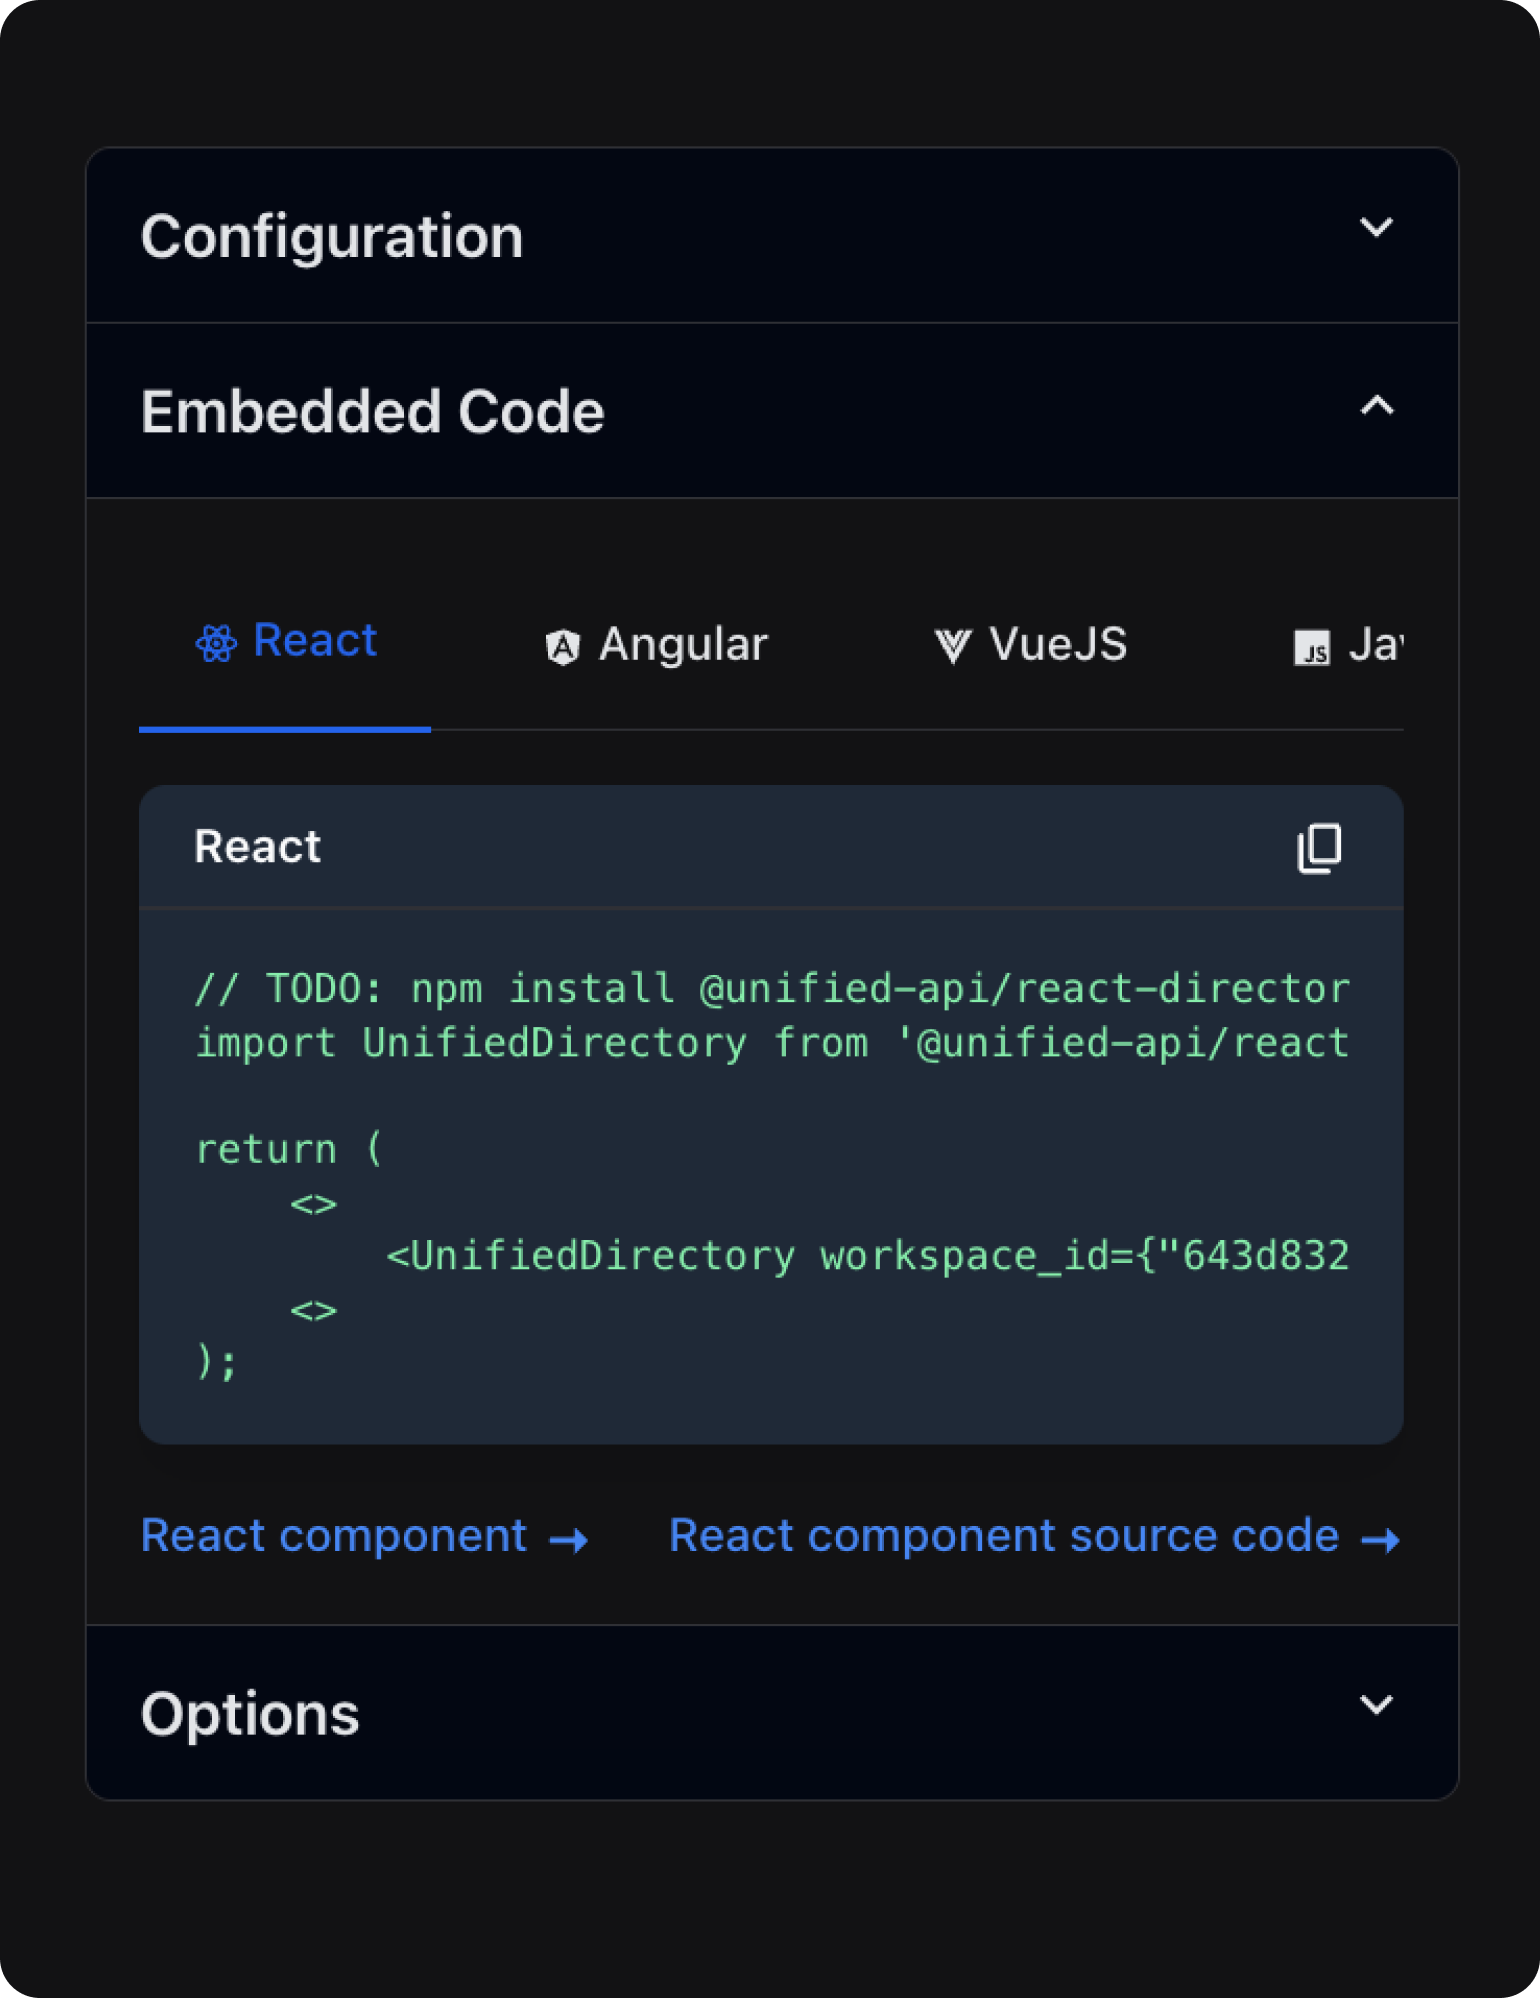Collapse Embedded Code using the up chevron
This screenshot has width=1540, height=1998.
pos(1376,406)
